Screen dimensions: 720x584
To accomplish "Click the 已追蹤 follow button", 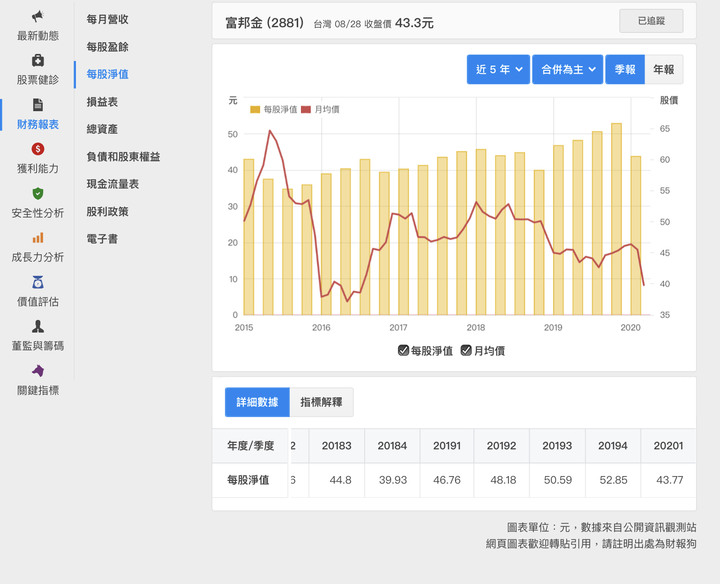I will (x=651, y=21).
